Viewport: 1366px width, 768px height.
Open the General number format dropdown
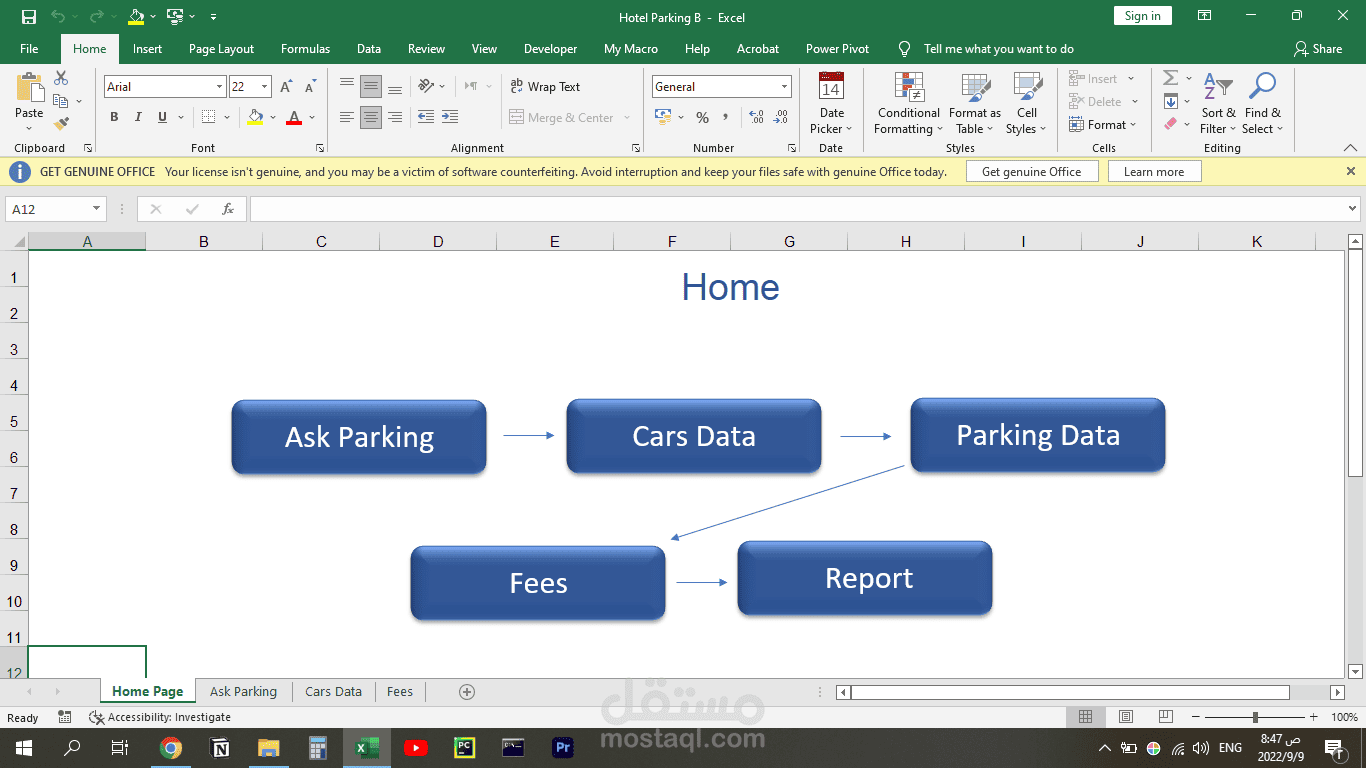pos(784,87)
